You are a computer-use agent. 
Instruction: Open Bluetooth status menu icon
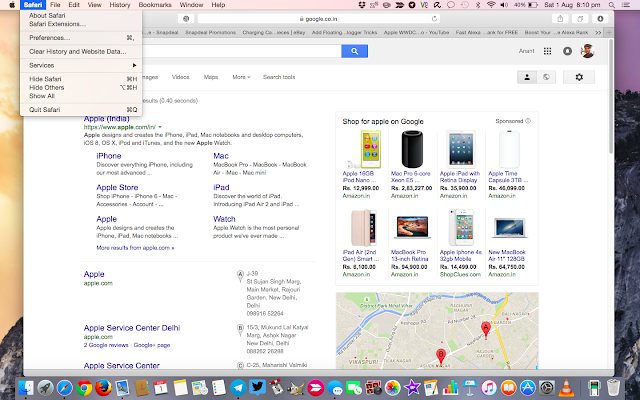[478, 5]
